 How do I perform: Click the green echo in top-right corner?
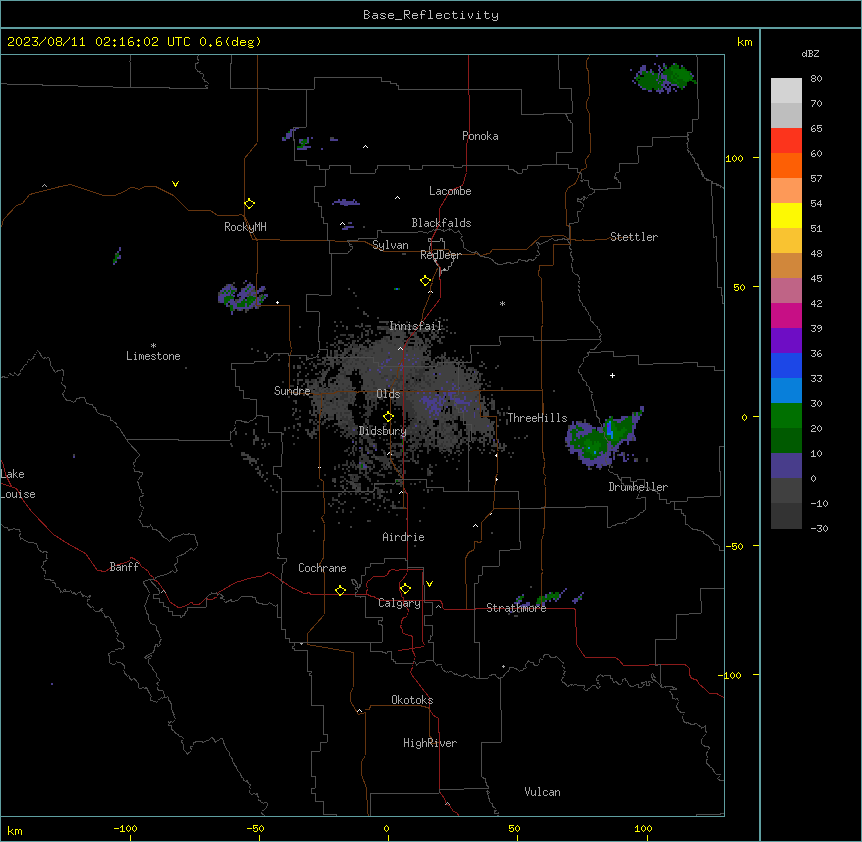(664, 77)
